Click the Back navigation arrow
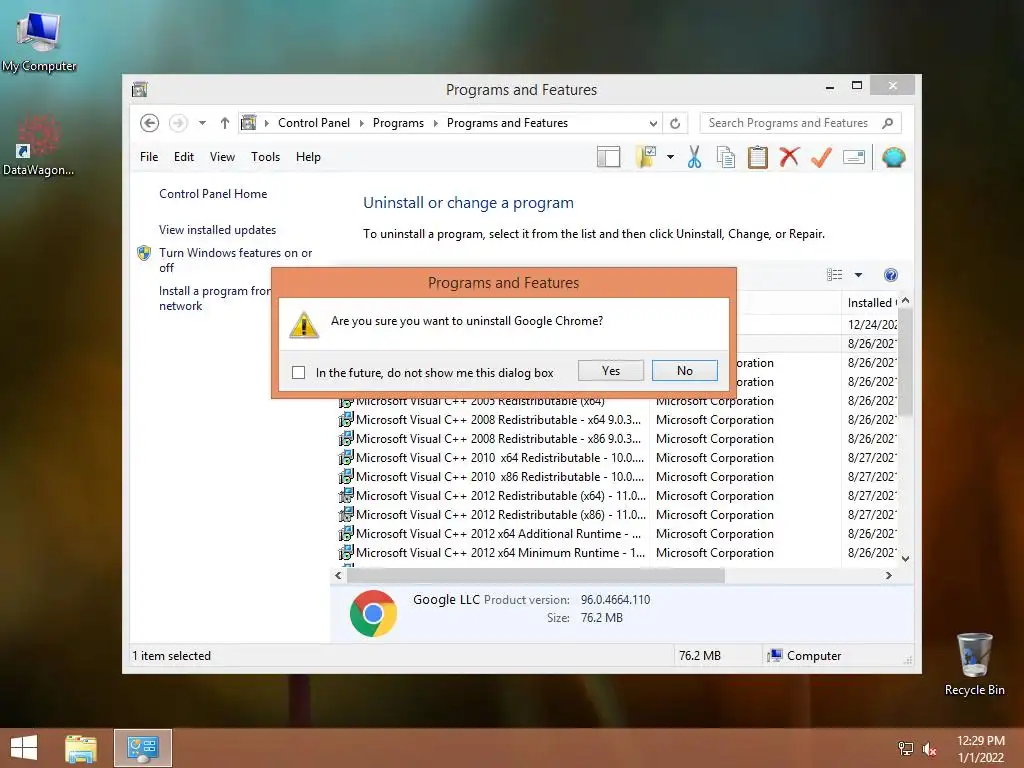Viewport: 1024px width, 768px height. click(150, 123)
